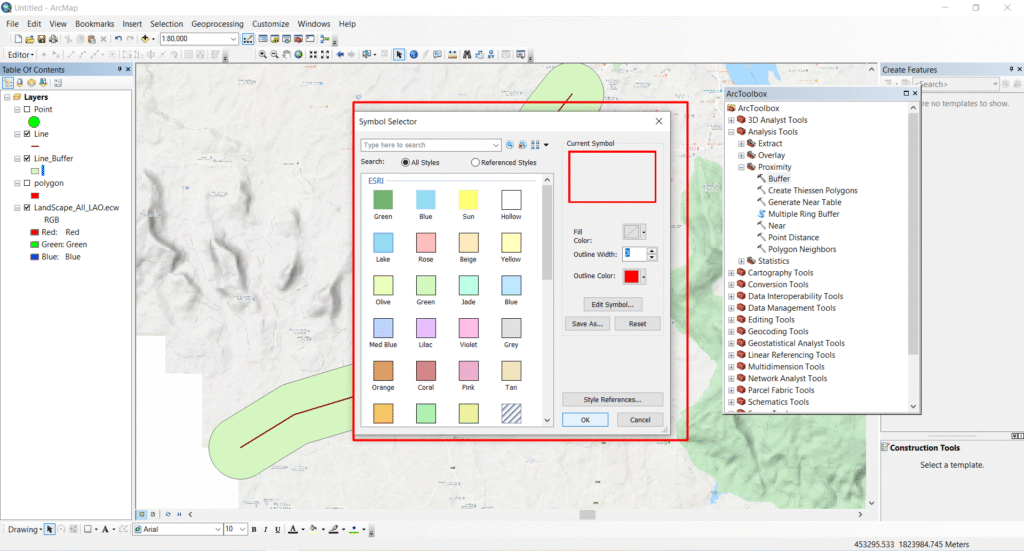Enable the Point layer checkbox

27,110
